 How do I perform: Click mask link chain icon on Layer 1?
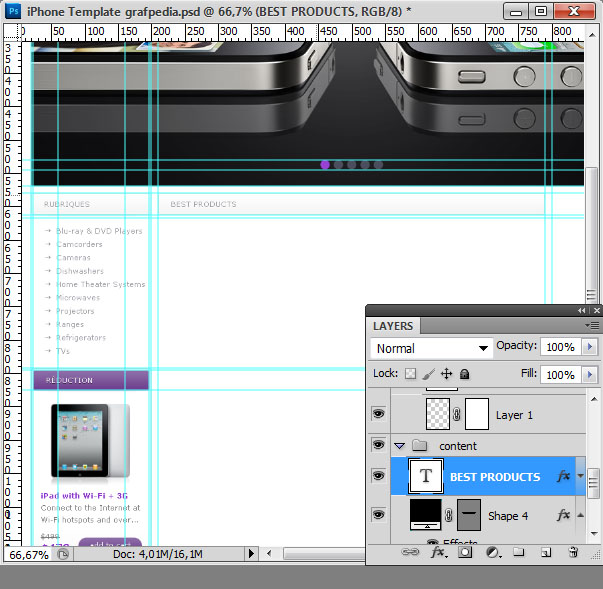tap(456, 414)
